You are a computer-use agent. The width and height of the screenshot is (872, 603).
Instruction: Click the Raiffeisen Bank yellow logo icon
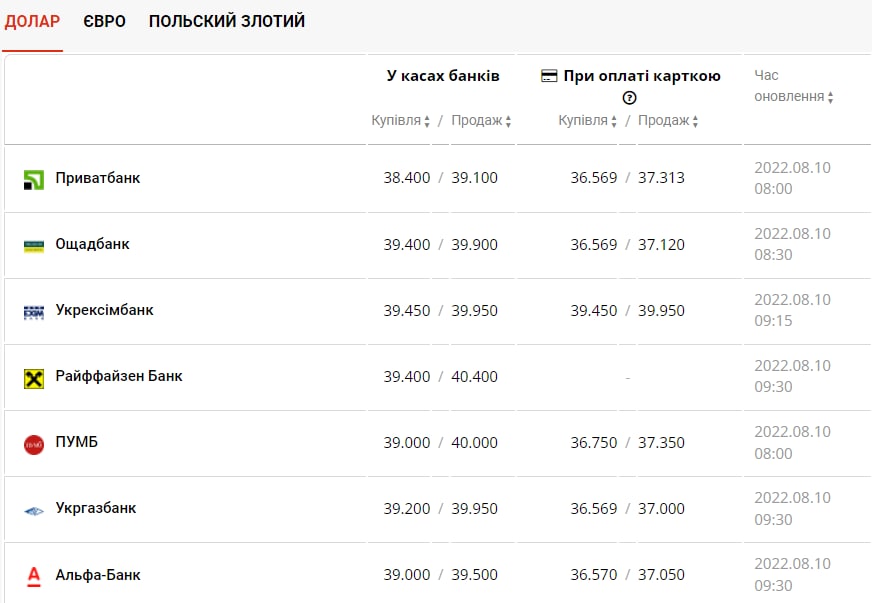[x=34, y=378]
